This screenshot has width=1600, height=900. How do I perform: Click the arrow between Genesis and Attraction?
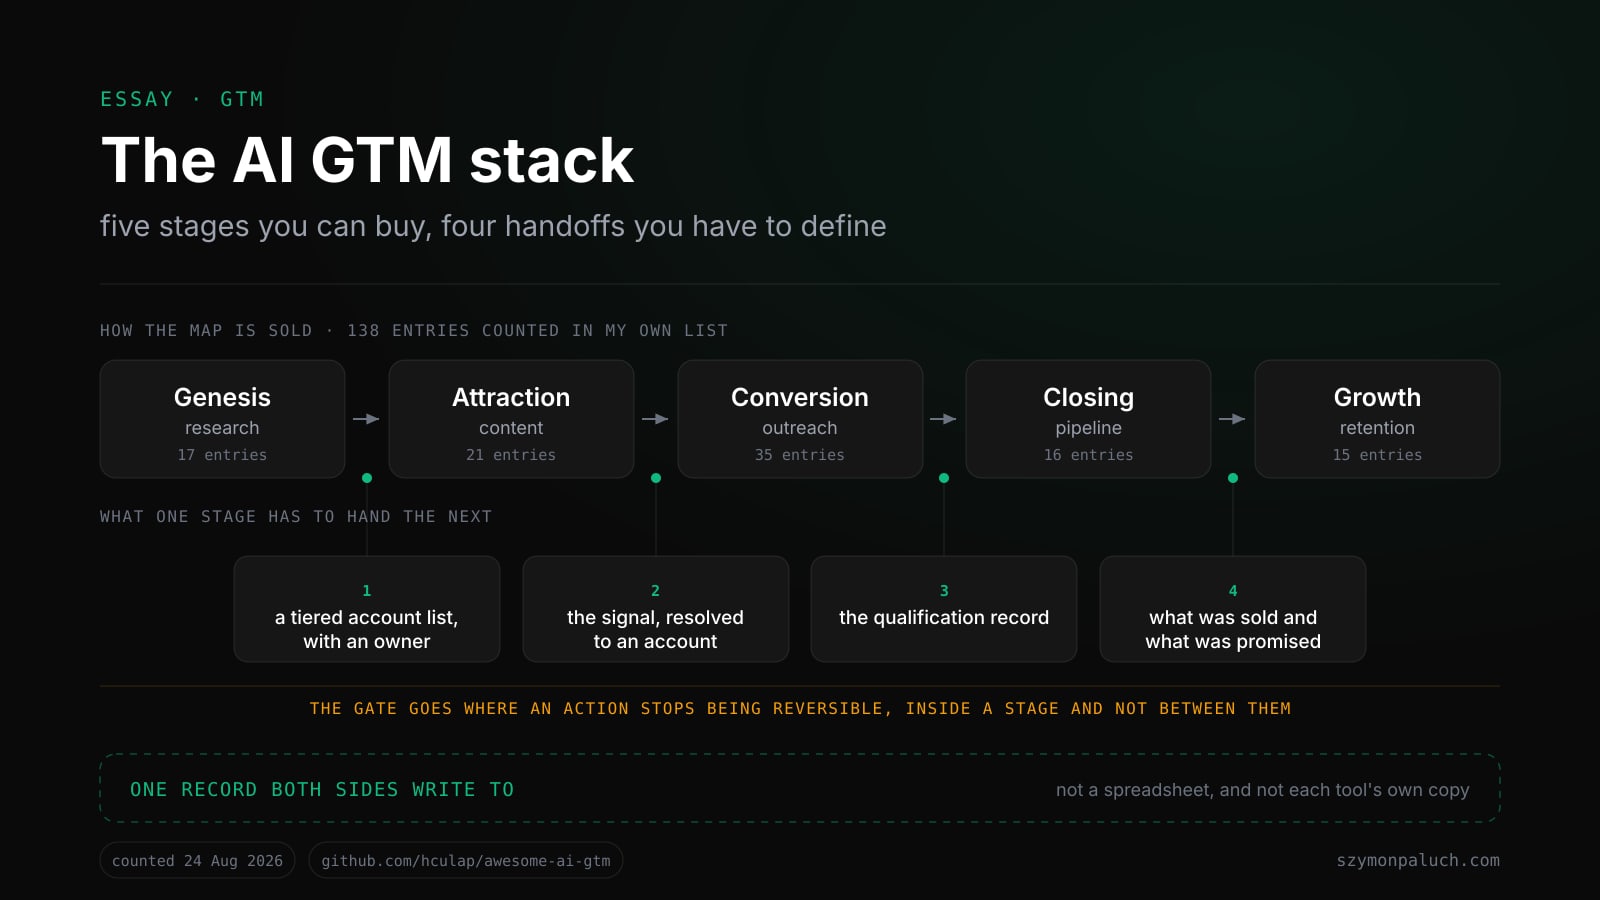[366, 419]
